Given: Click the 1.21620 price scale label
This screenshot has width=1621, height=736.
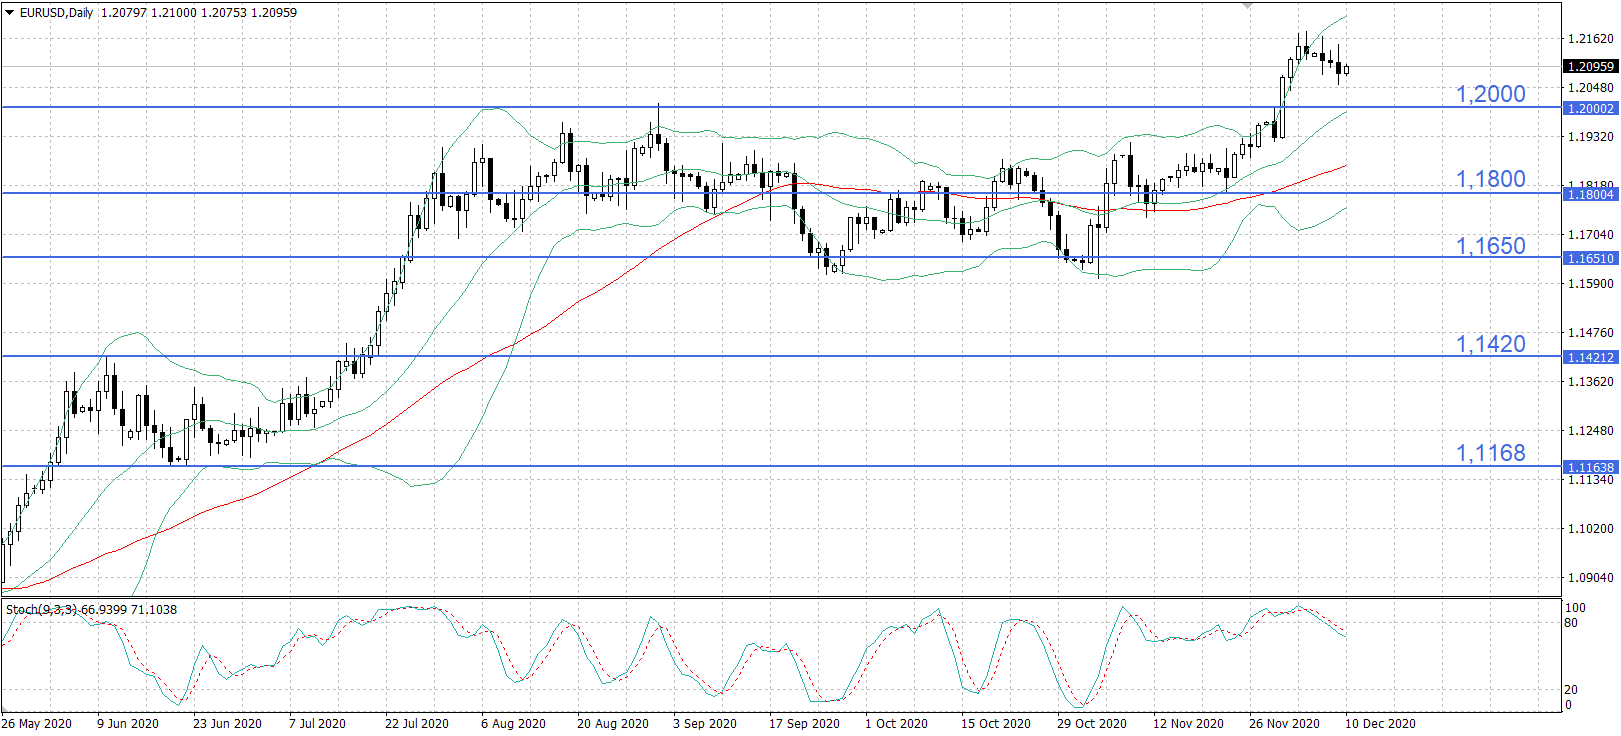Looking at the screenshot, I should (1590, 39).
